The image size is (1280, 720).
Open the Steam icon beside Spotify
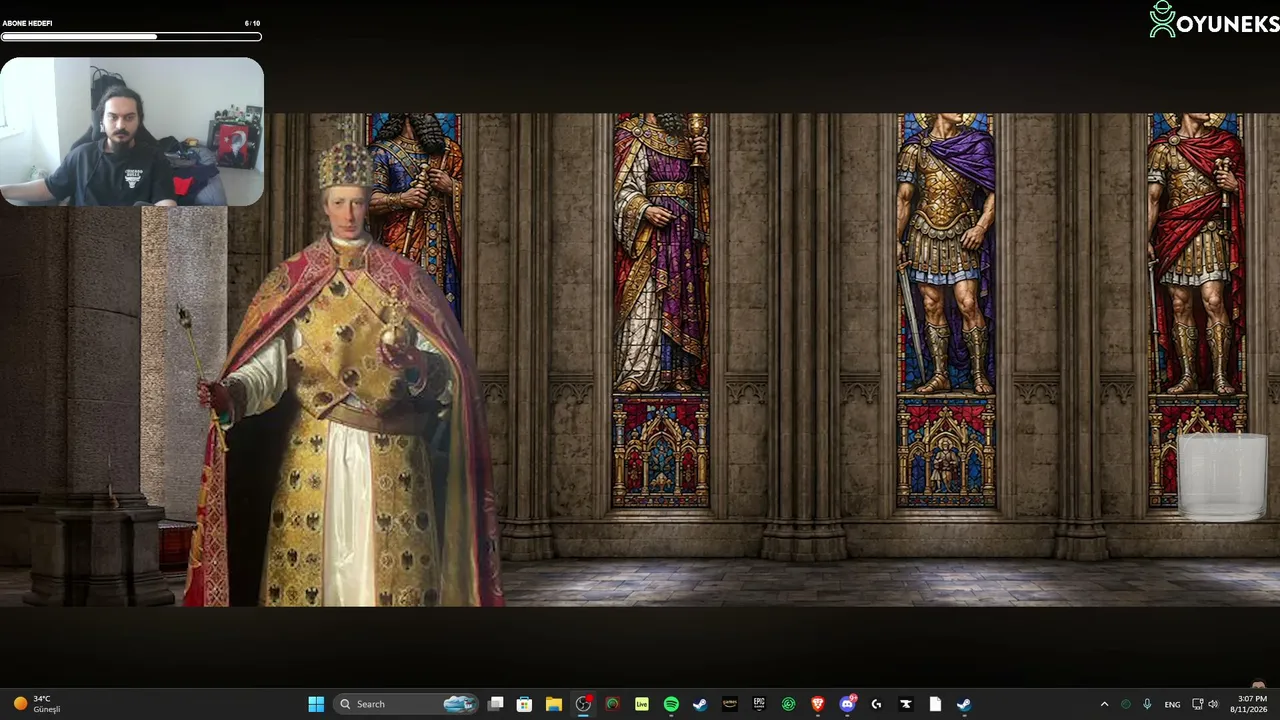700,704
